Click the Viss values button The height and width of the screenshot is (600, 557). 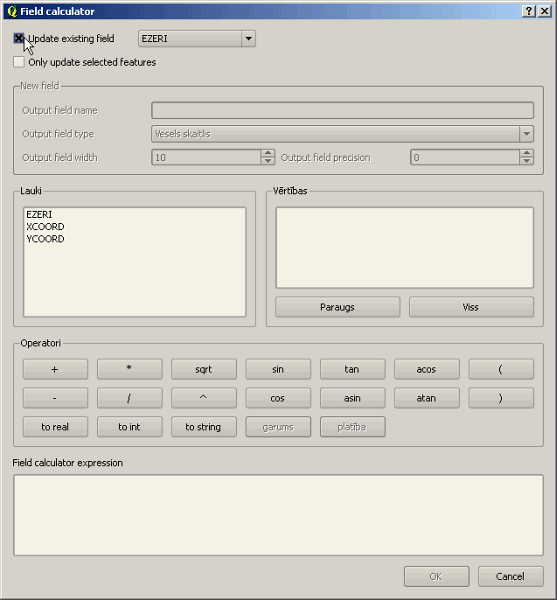[x=471, y=307]
